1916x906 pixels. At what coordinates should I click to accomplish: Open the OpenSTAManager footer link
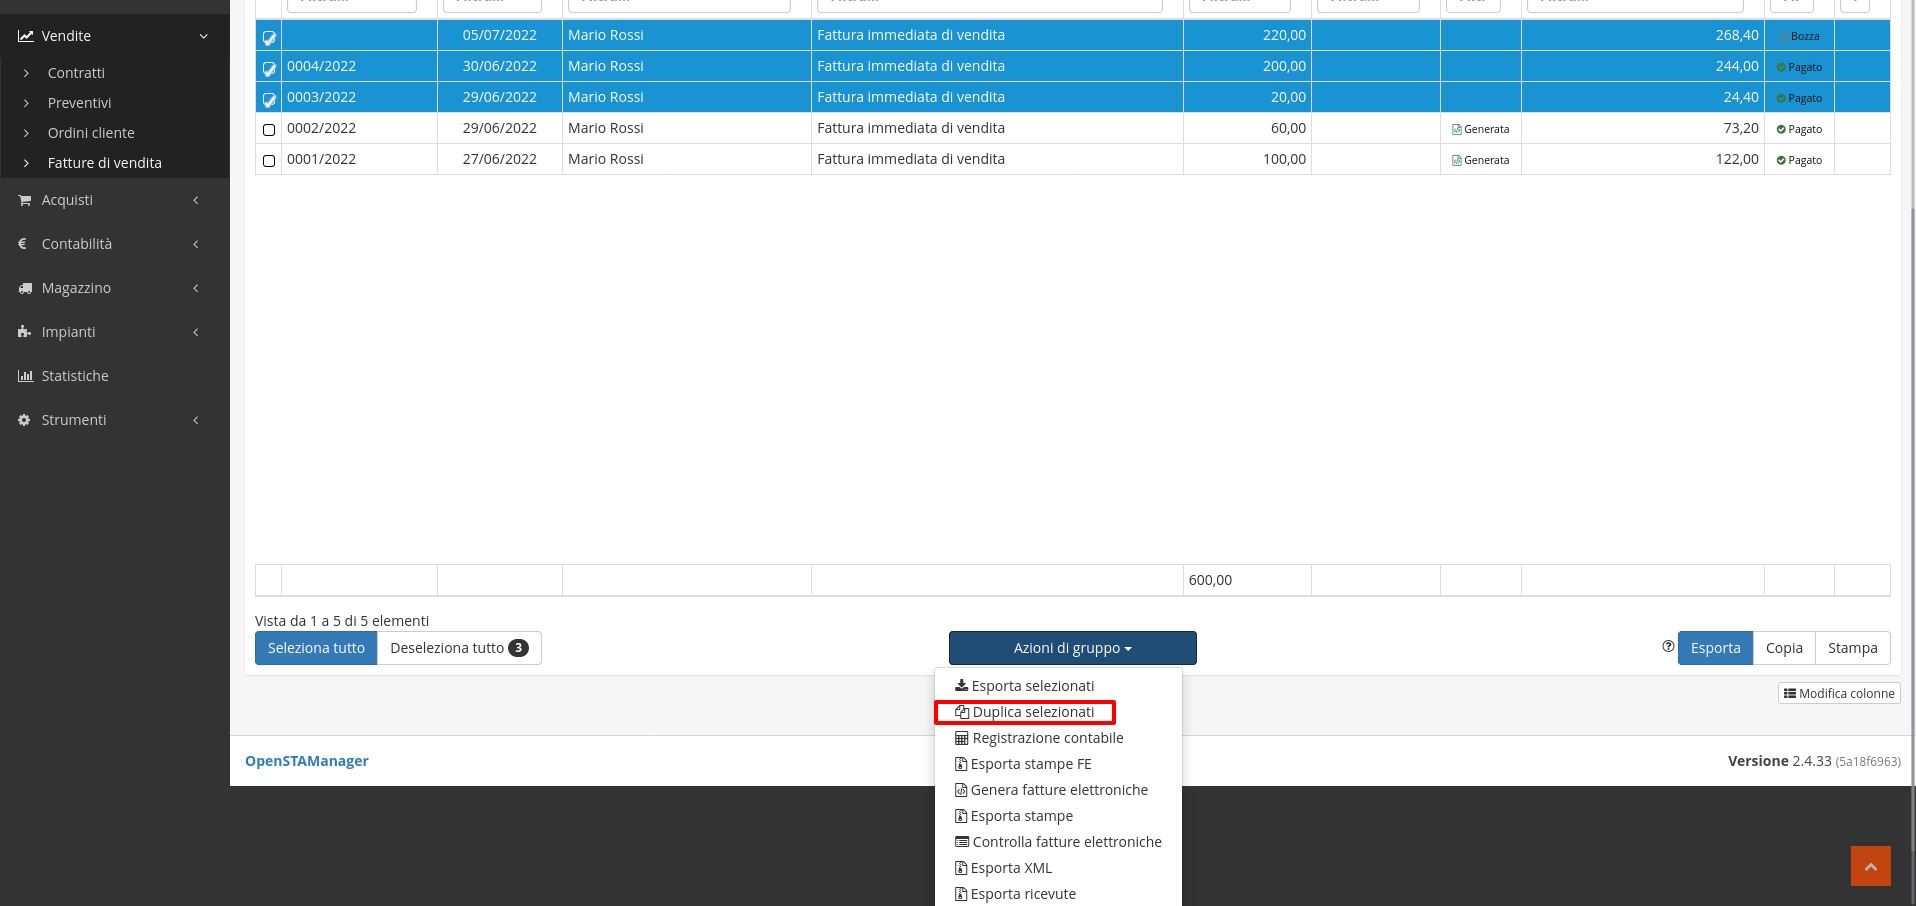coord(307,761)
